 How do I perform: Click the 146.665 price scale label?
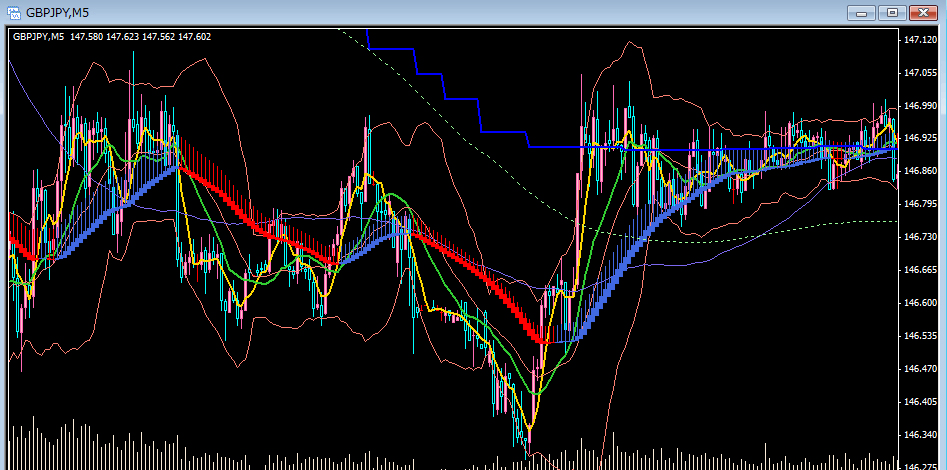(x=920, y=270)
